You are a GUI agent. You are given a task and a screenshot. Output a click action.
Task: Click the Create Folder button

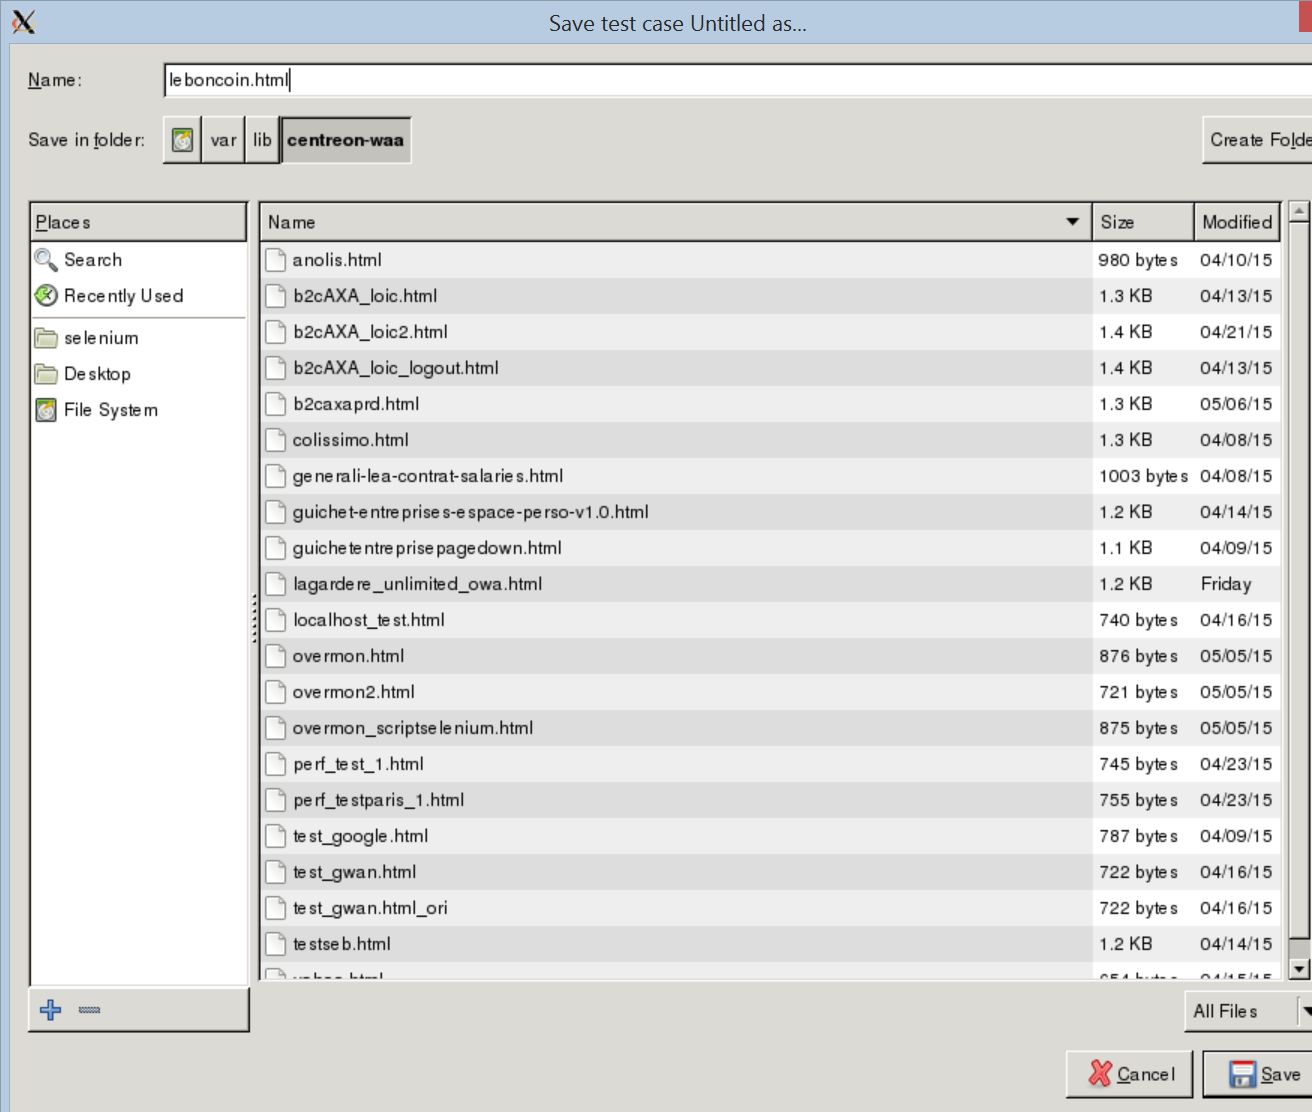pyautogui.click(x=1258, y=140)
